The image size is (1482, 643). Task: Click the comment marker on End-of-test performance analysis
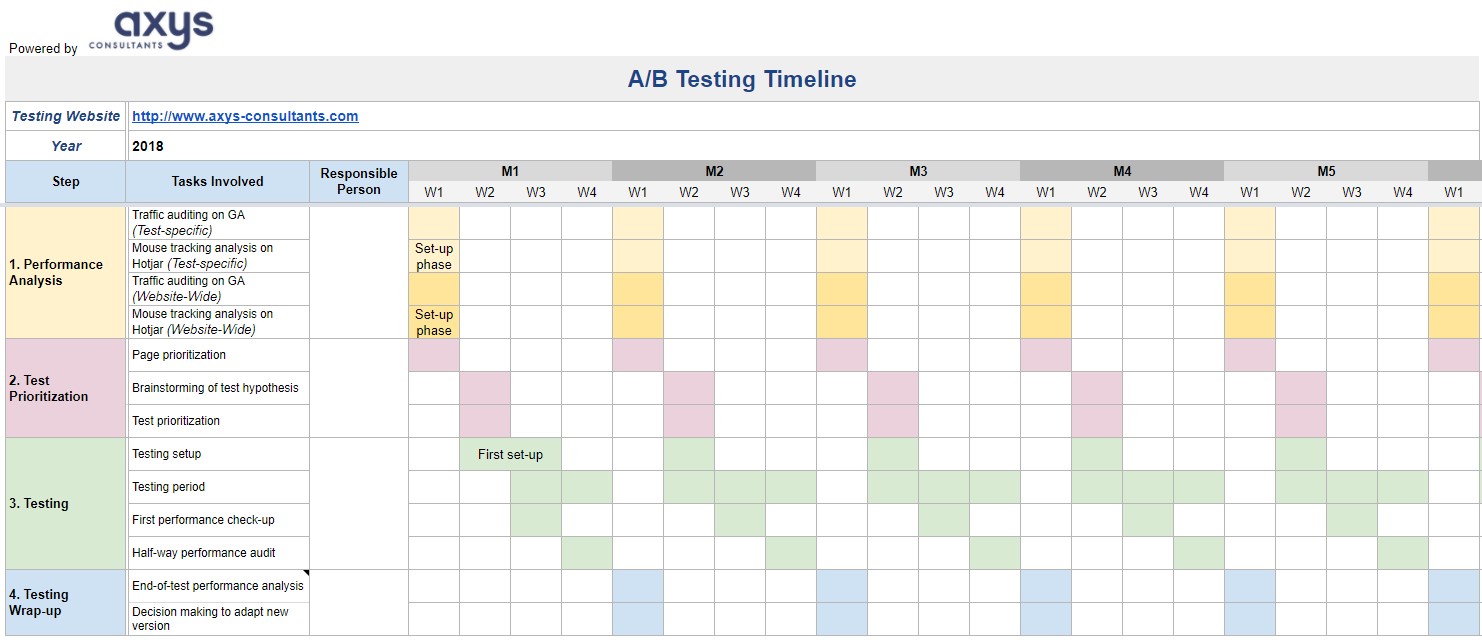tap(305, 573)
